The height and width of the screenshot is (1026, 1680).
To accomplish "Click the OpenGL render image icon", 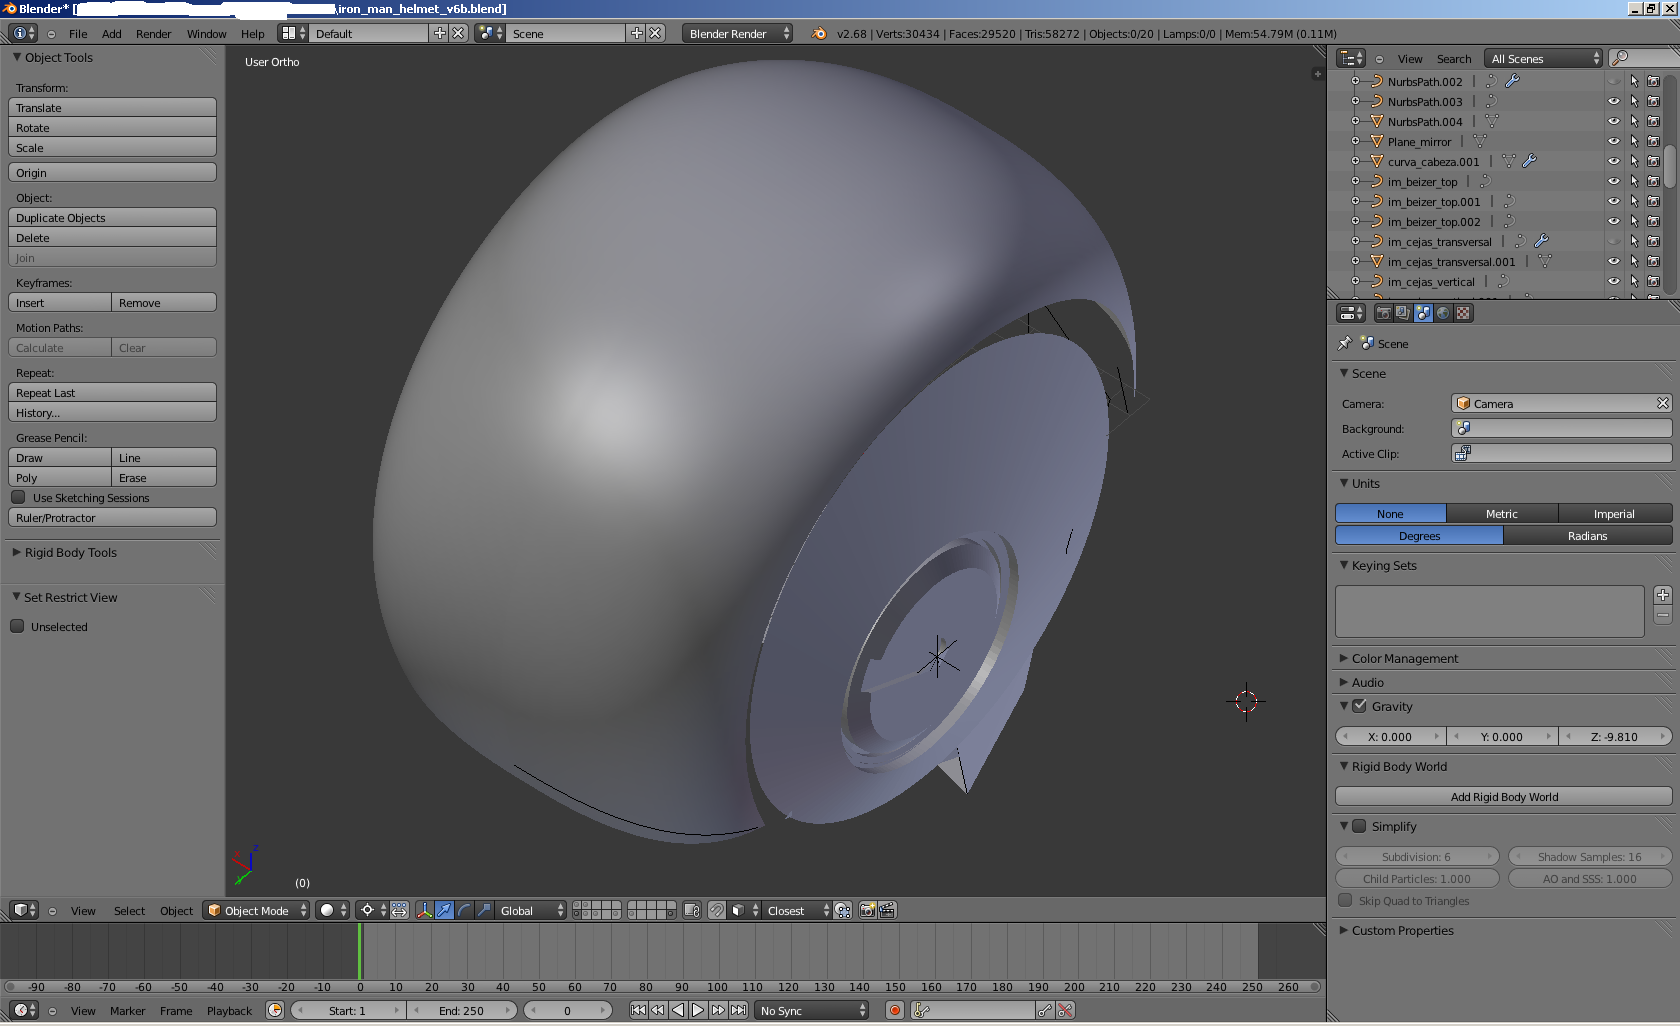I will [x=867, y=910].
